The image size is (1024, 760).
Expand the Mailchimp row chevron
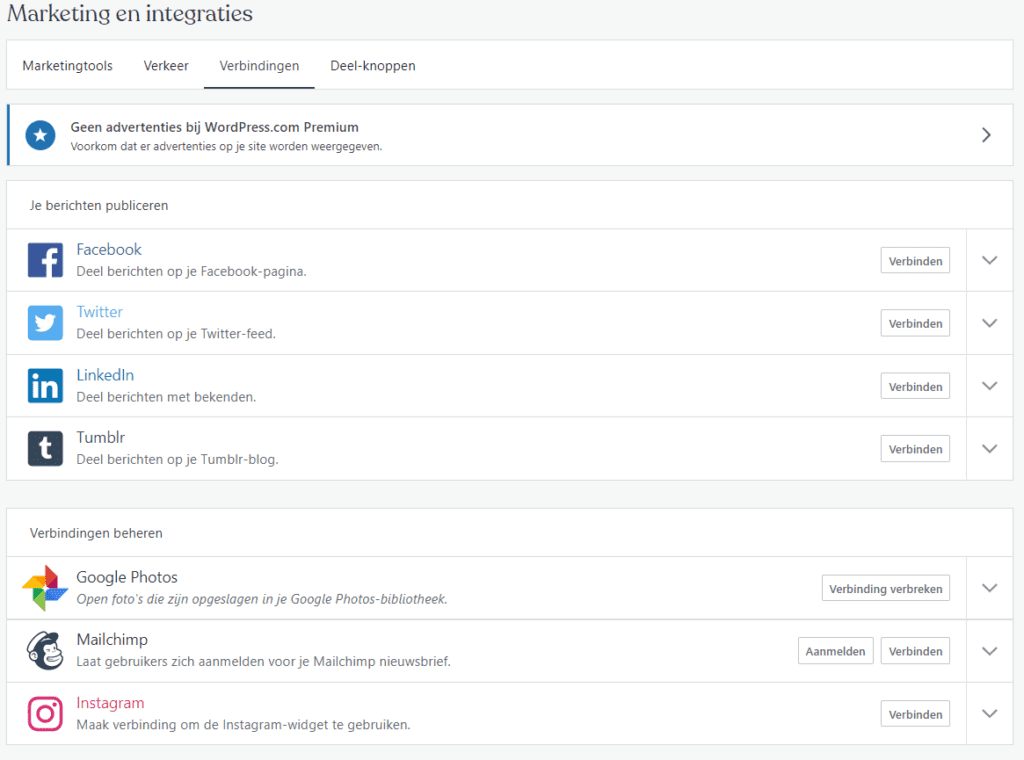[x=989, y=650]
